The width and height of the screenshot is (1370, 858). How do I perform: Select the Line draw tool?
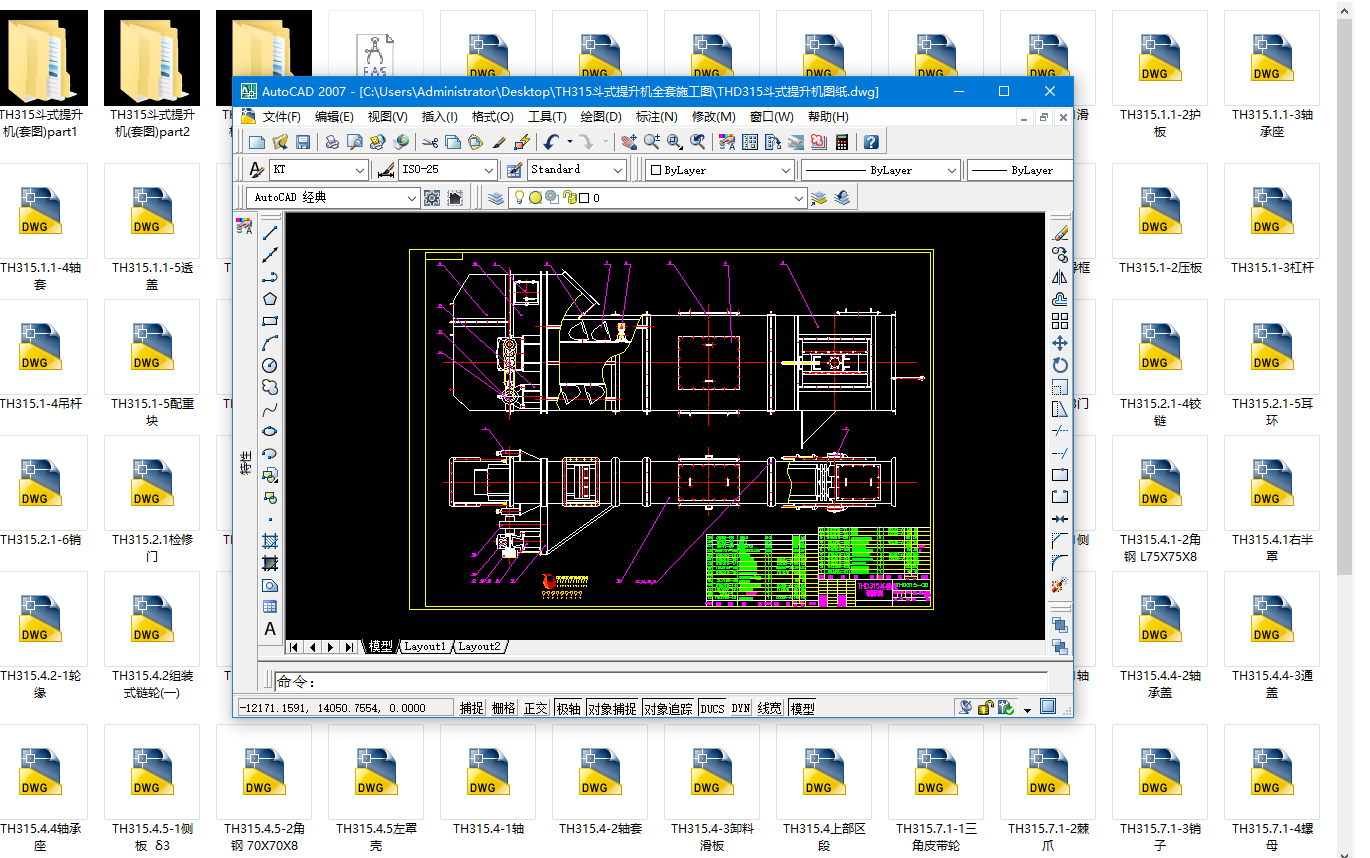(270, 233)
